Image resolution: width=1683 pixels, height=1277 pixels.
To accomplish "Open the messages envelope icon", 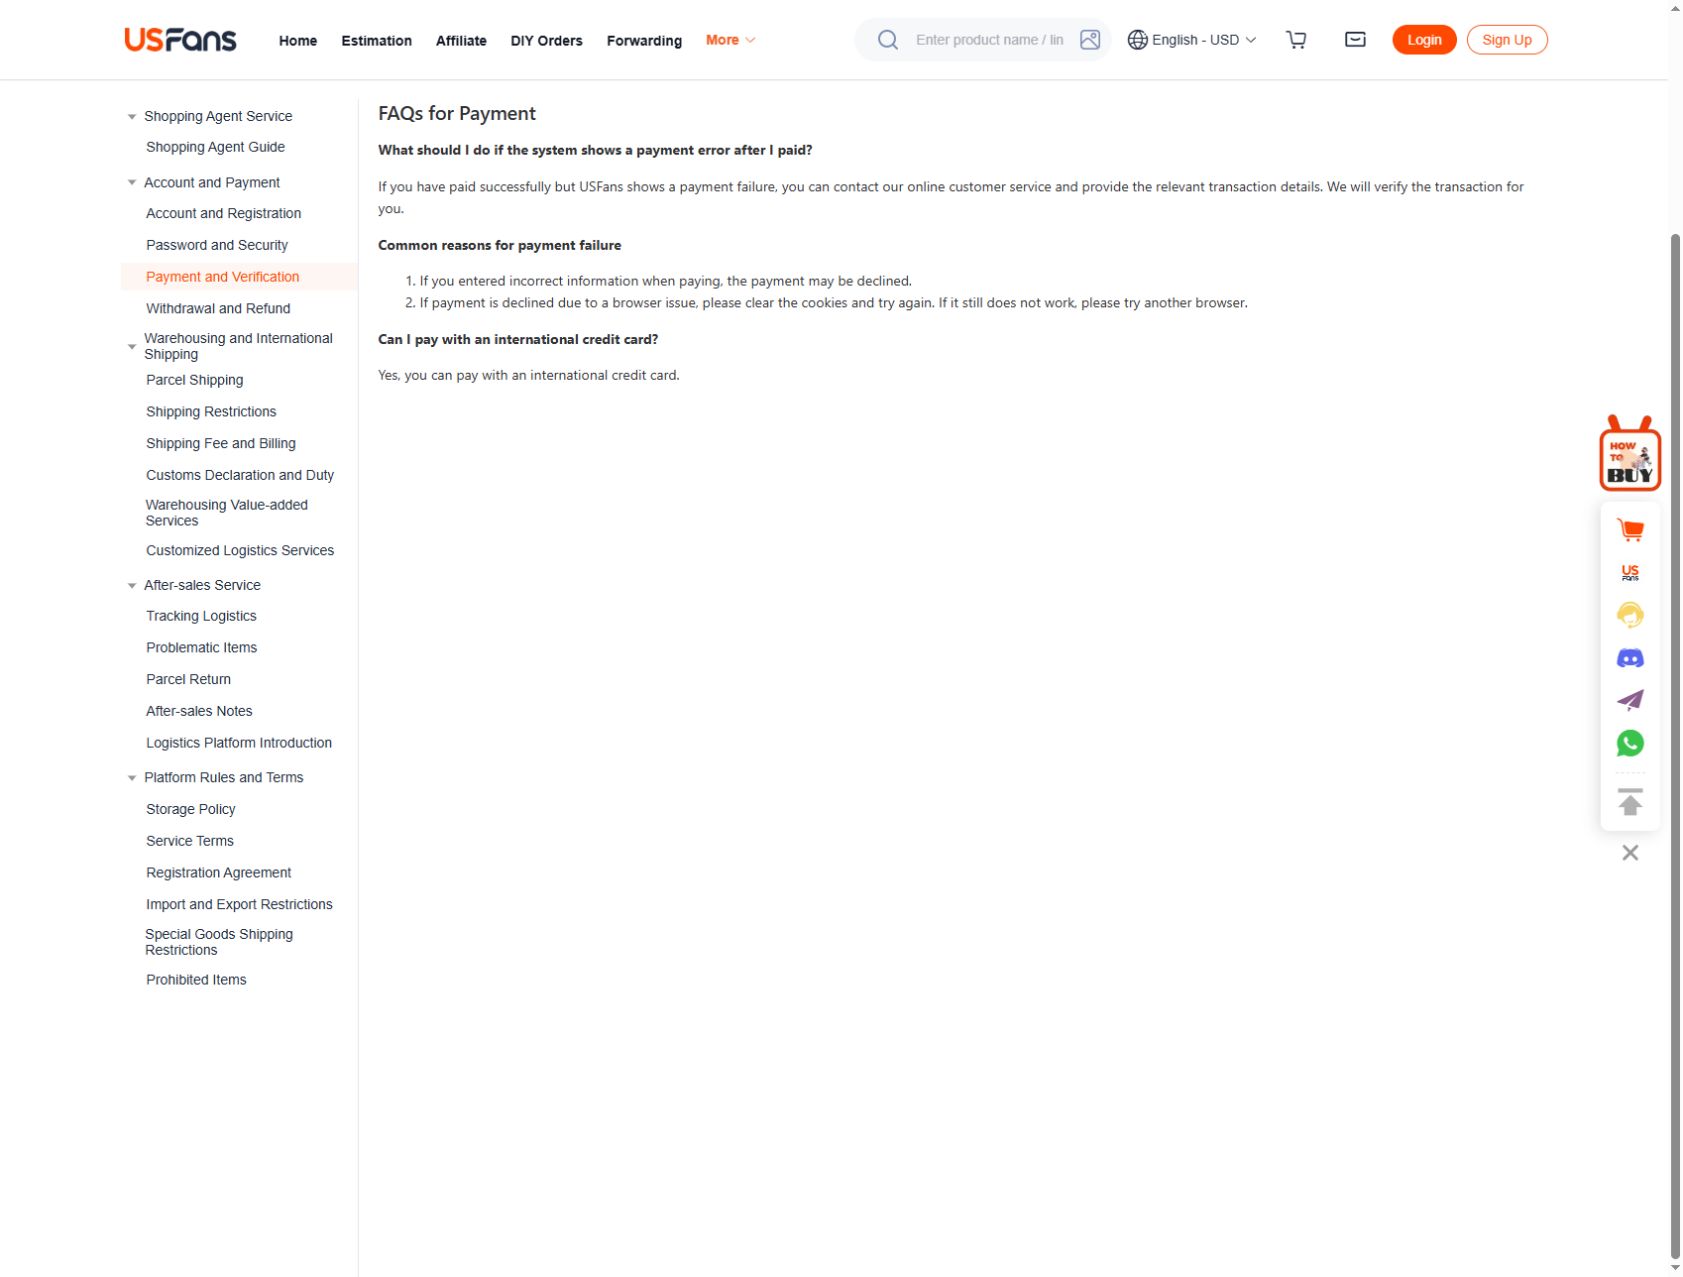I will coord(1355,40).
